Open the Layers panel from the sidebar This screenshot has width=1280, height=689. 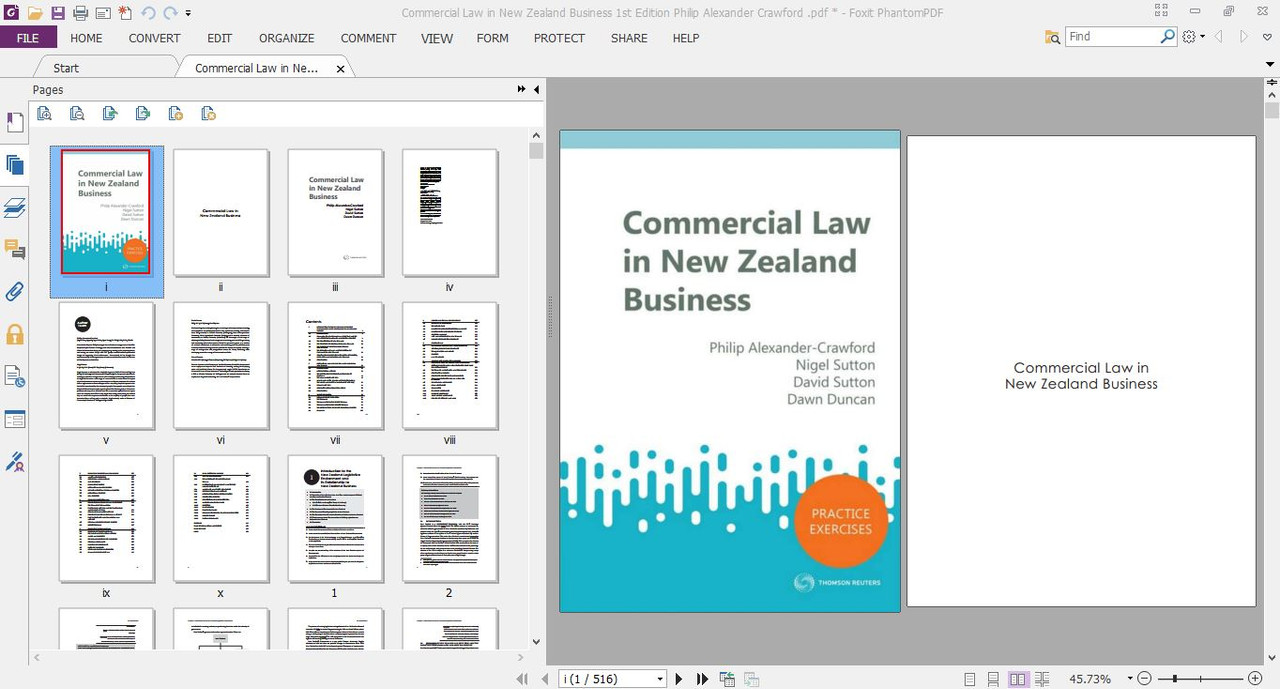point(14,208)
